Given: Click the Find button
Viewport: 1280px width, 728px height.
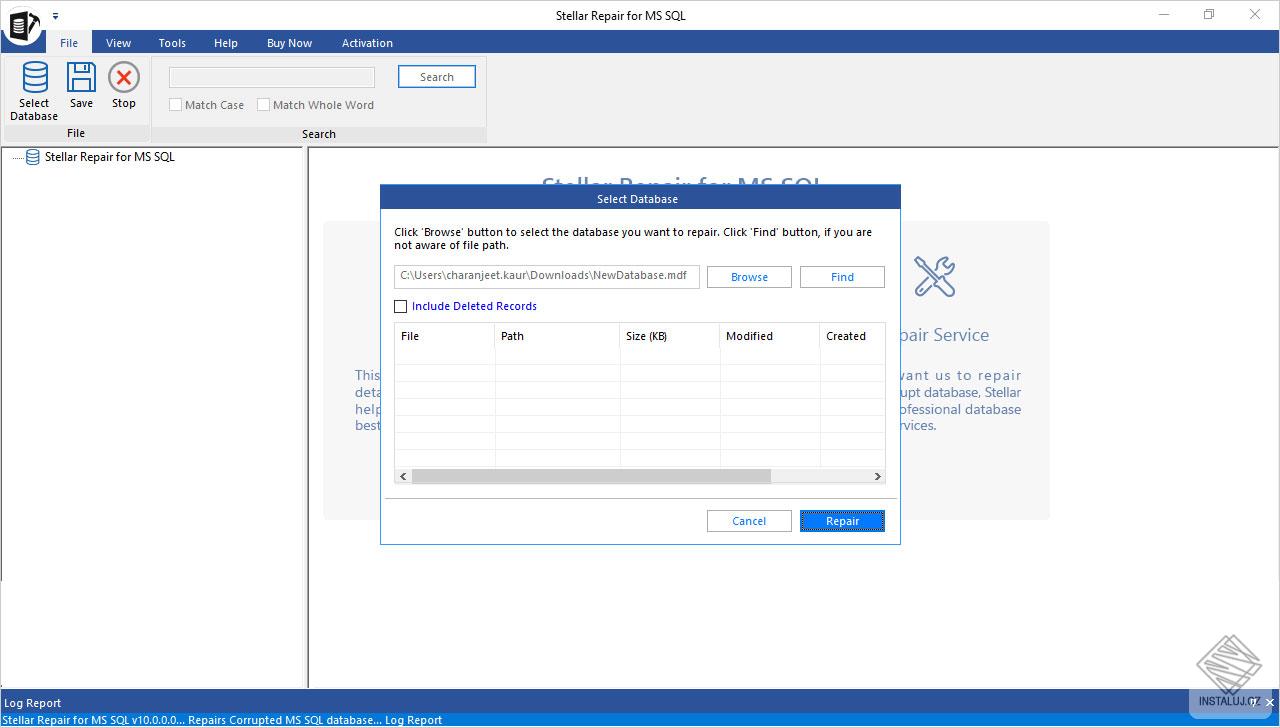Looking at the screenshot, I should tap(842, 277).
